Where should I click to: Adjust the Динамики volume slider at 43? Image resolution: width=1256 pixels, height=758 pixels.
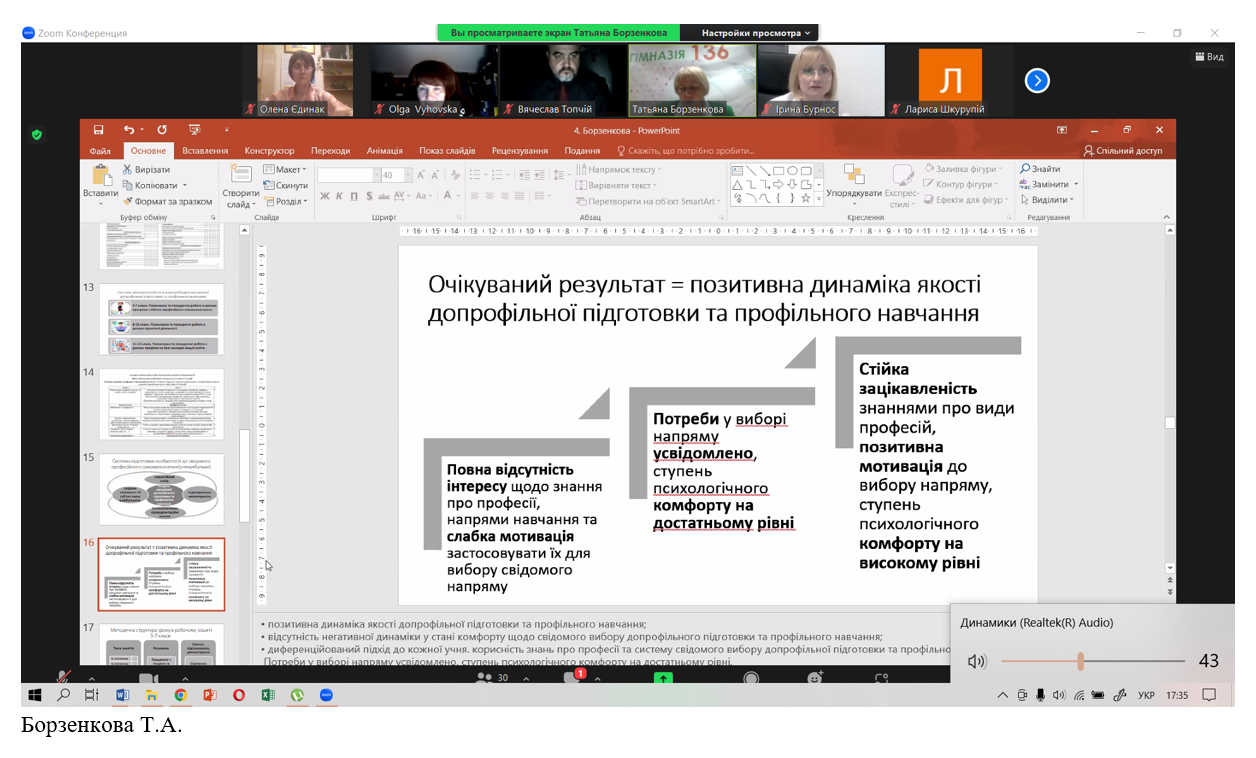(1081, 661)
